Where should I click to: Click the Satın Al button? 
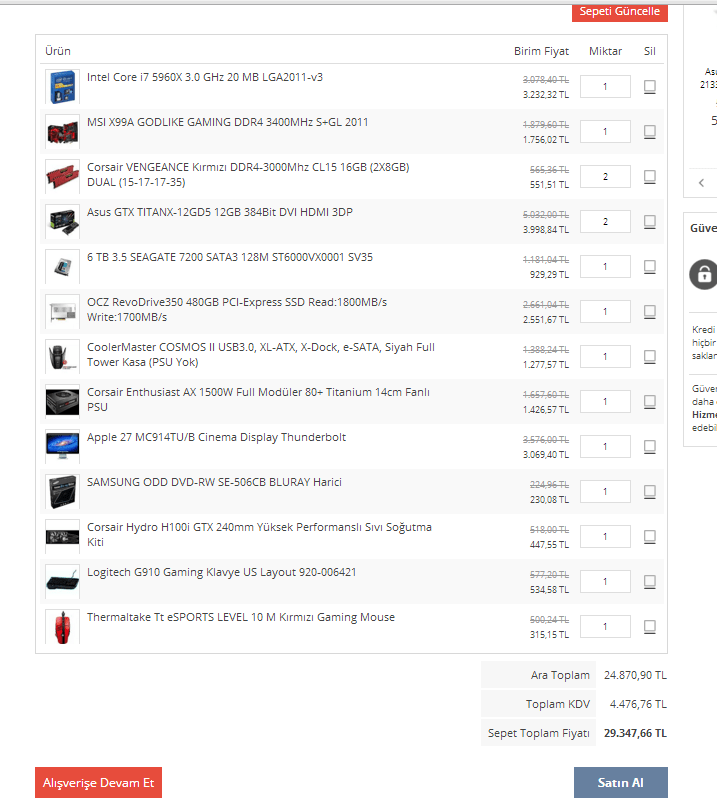tap(620, 782)
